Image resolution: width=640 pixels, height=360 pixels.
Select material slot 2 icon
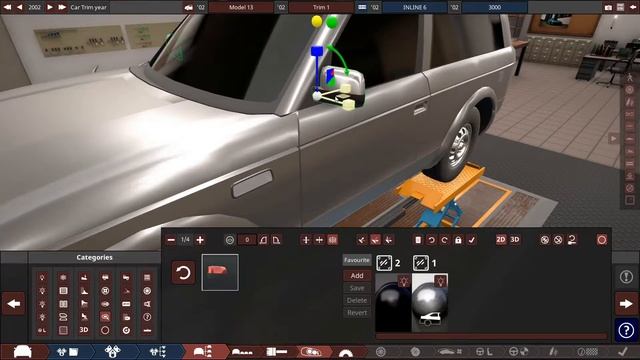(x=384, y=263)
